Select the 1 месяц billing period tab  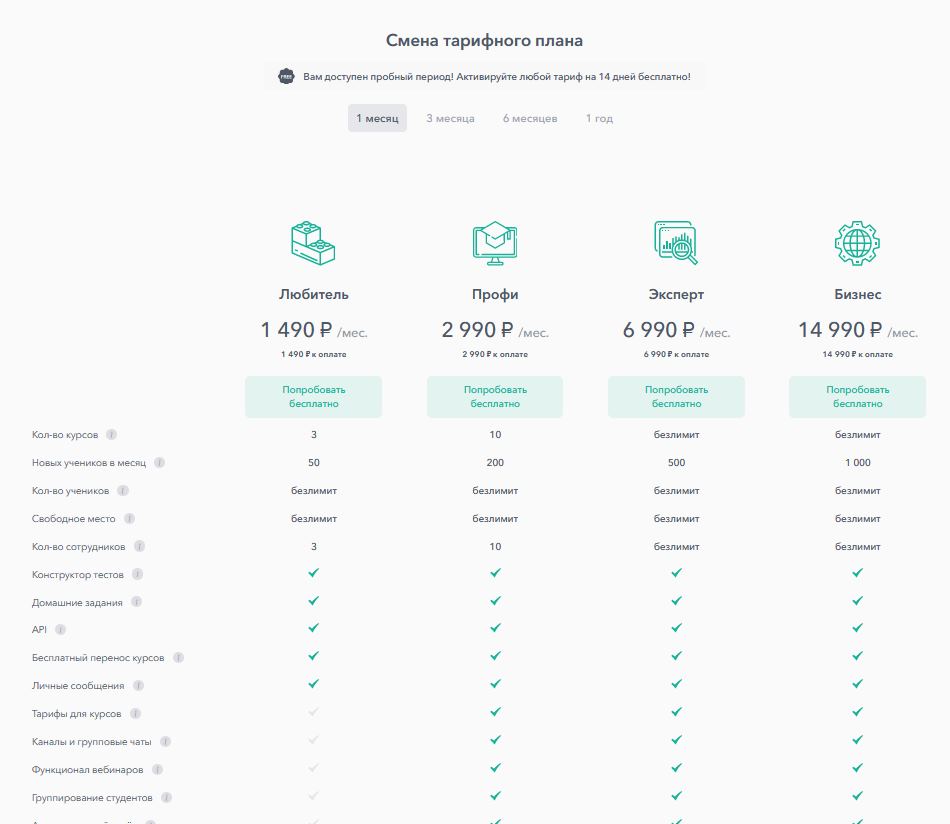pyautogui.click(x=377, y=118)
